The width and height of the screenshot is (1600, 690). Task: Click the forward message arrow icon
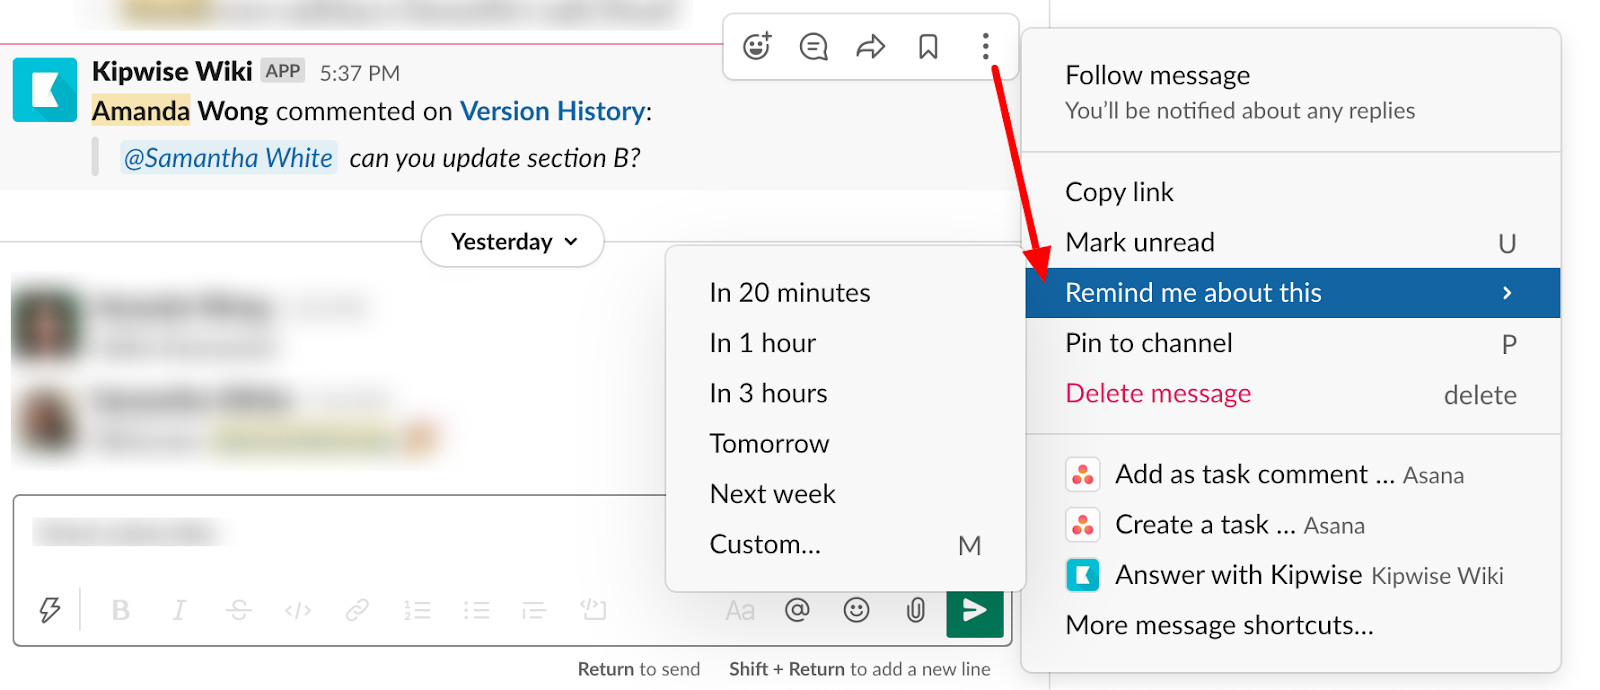[870, 46]
